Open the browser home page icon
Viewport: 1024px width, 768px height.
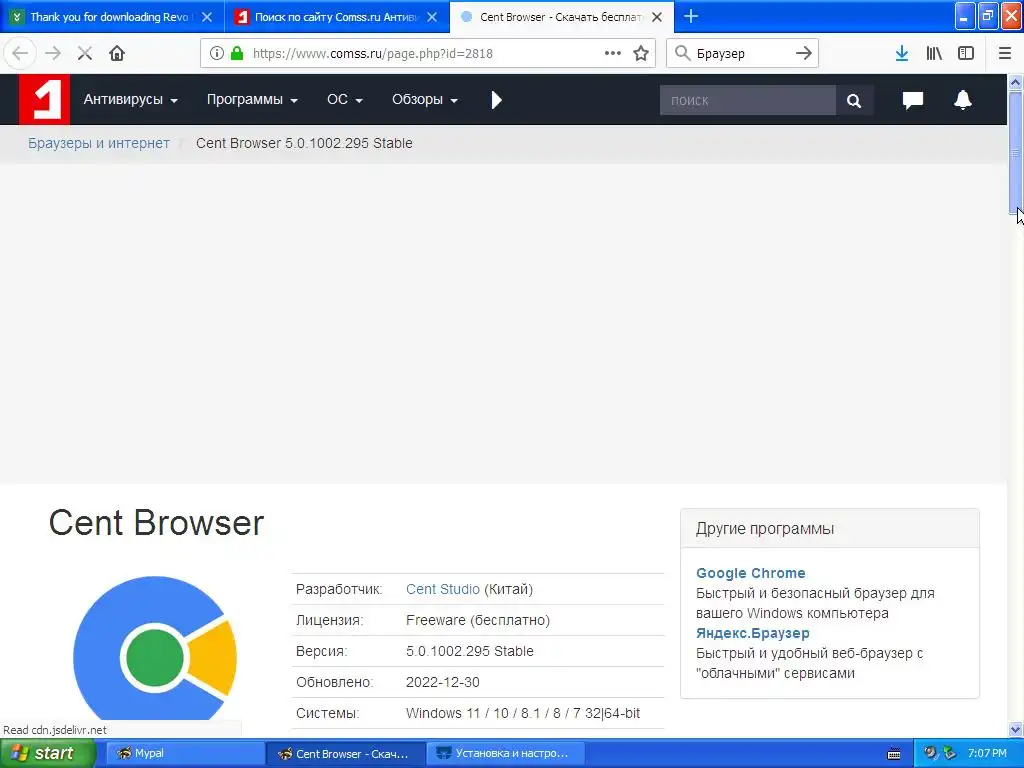pyautogui.click(x=117, y=54)
